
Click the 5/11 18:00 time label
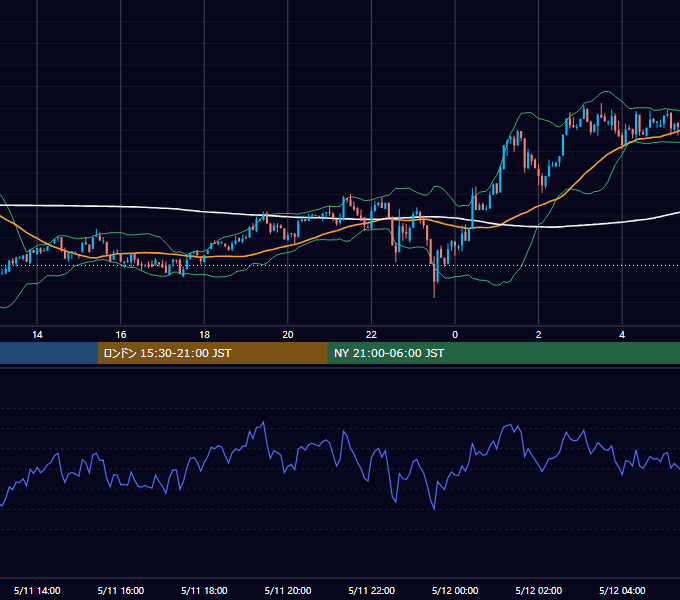coord(204,590)
